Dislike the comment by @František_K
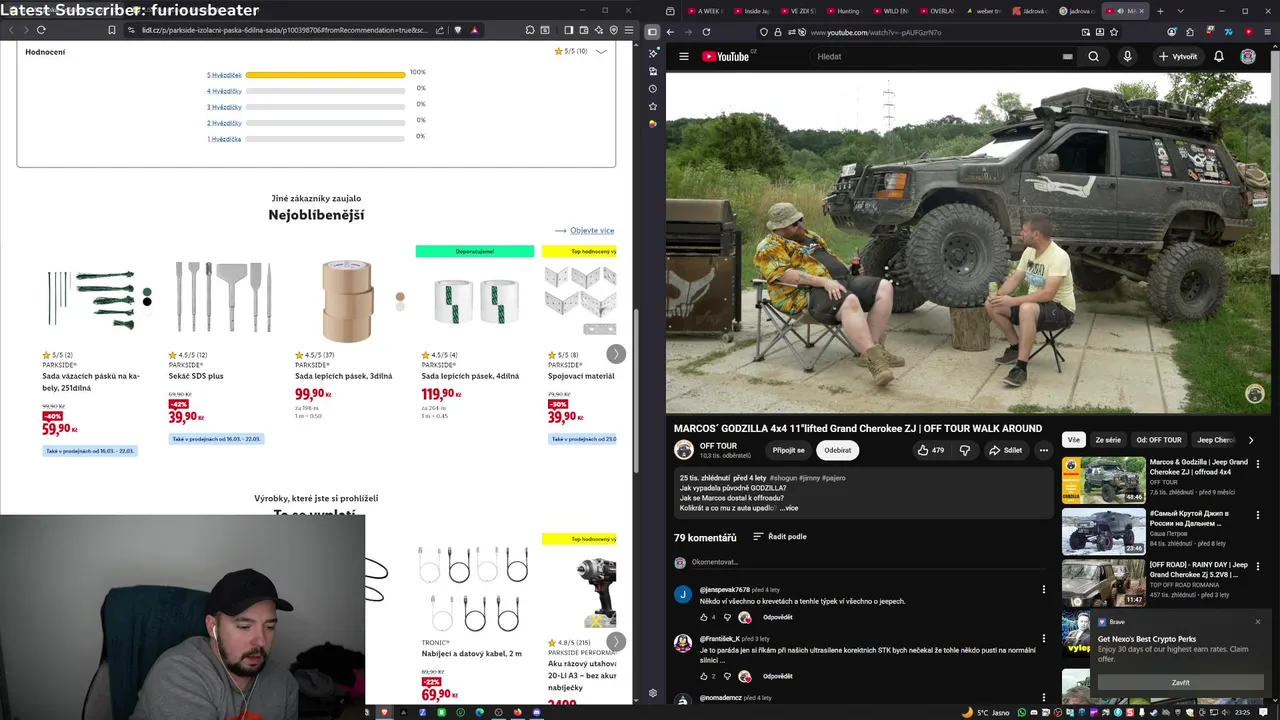1280x720 pixels. coord(727,676)
